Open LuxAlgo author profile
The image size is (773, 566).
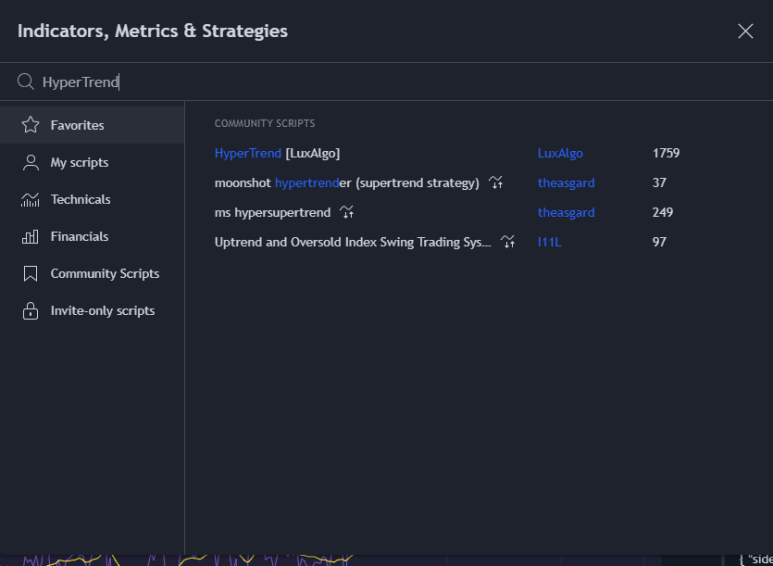pyautogui.click(x=560, y=153)
